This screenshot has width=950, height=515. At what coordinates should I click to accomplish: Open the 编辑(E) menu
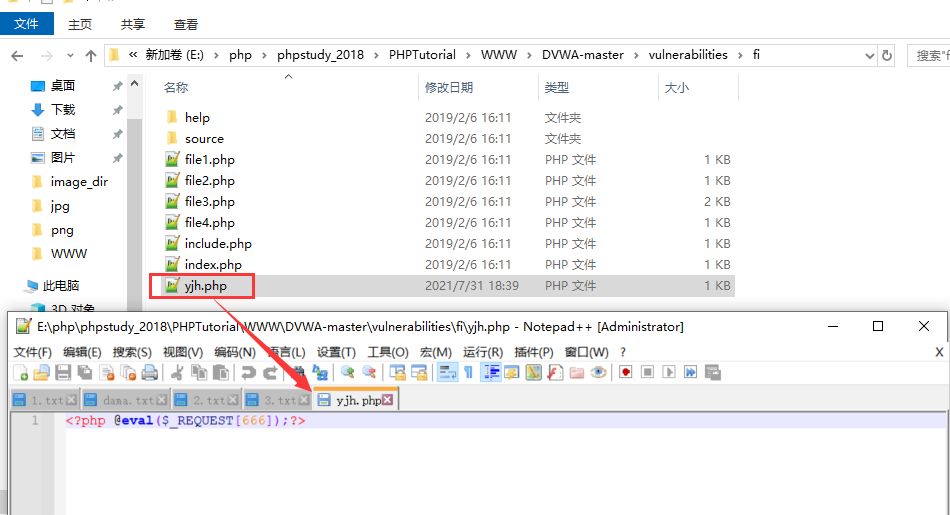pyautogui.click(x=82, y=352)
